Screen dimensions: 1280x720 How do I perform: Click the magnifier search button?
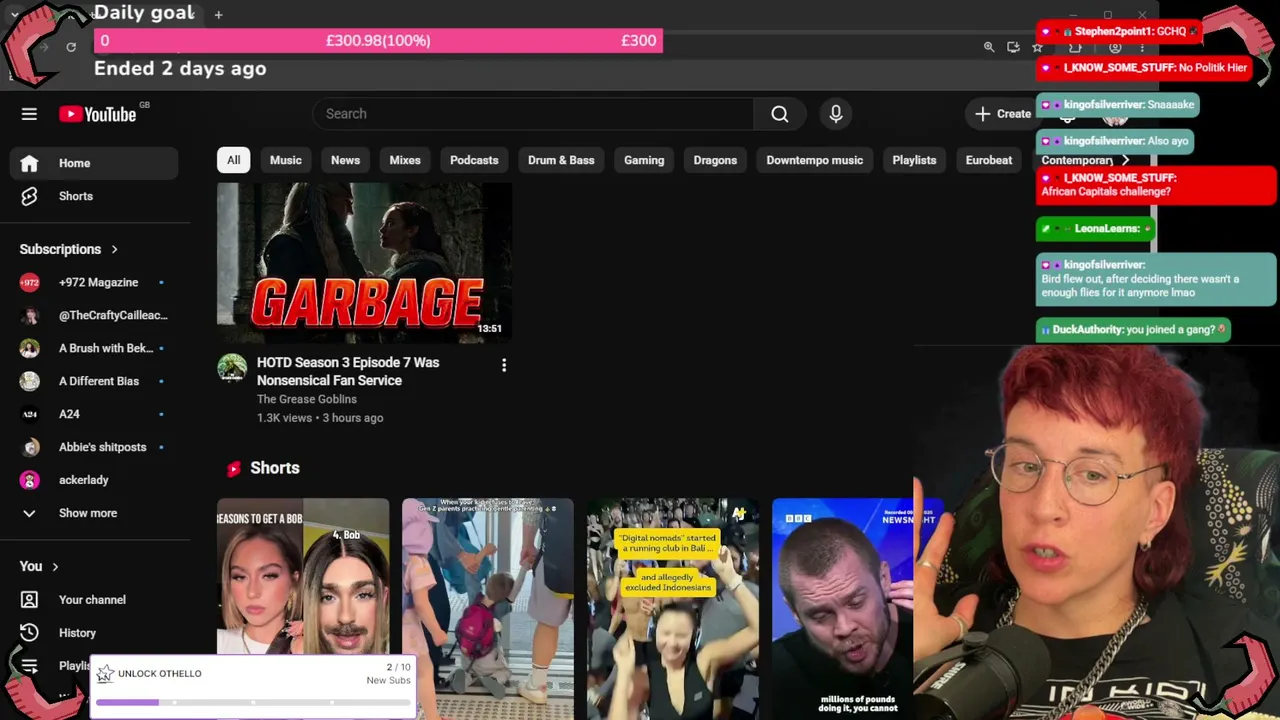(780, 114)
